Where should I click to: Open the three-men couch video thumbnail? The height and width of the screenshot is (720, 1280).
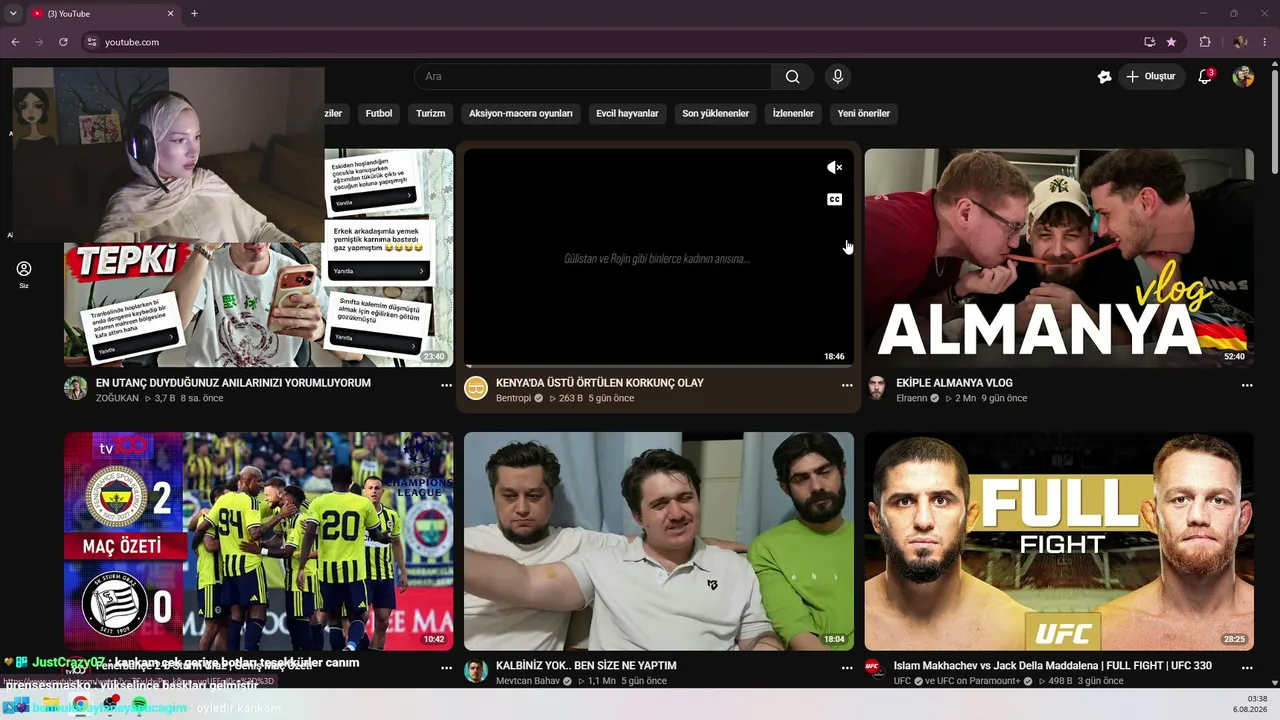point(659,541)
